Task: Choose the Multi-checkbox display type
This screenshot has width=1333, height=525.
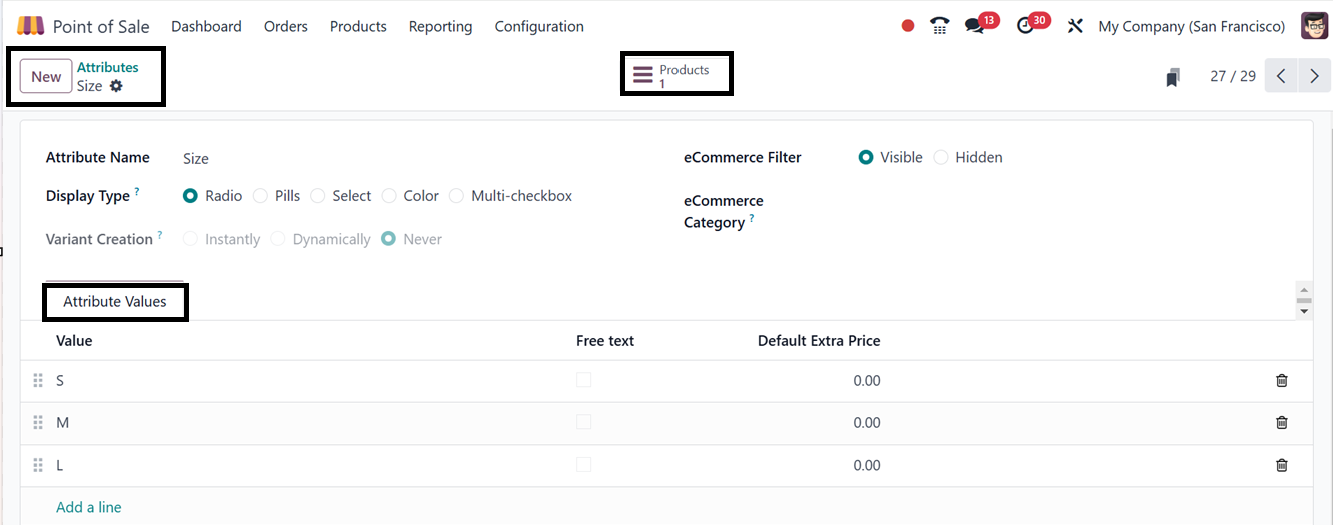Action: tap(457, 196)
